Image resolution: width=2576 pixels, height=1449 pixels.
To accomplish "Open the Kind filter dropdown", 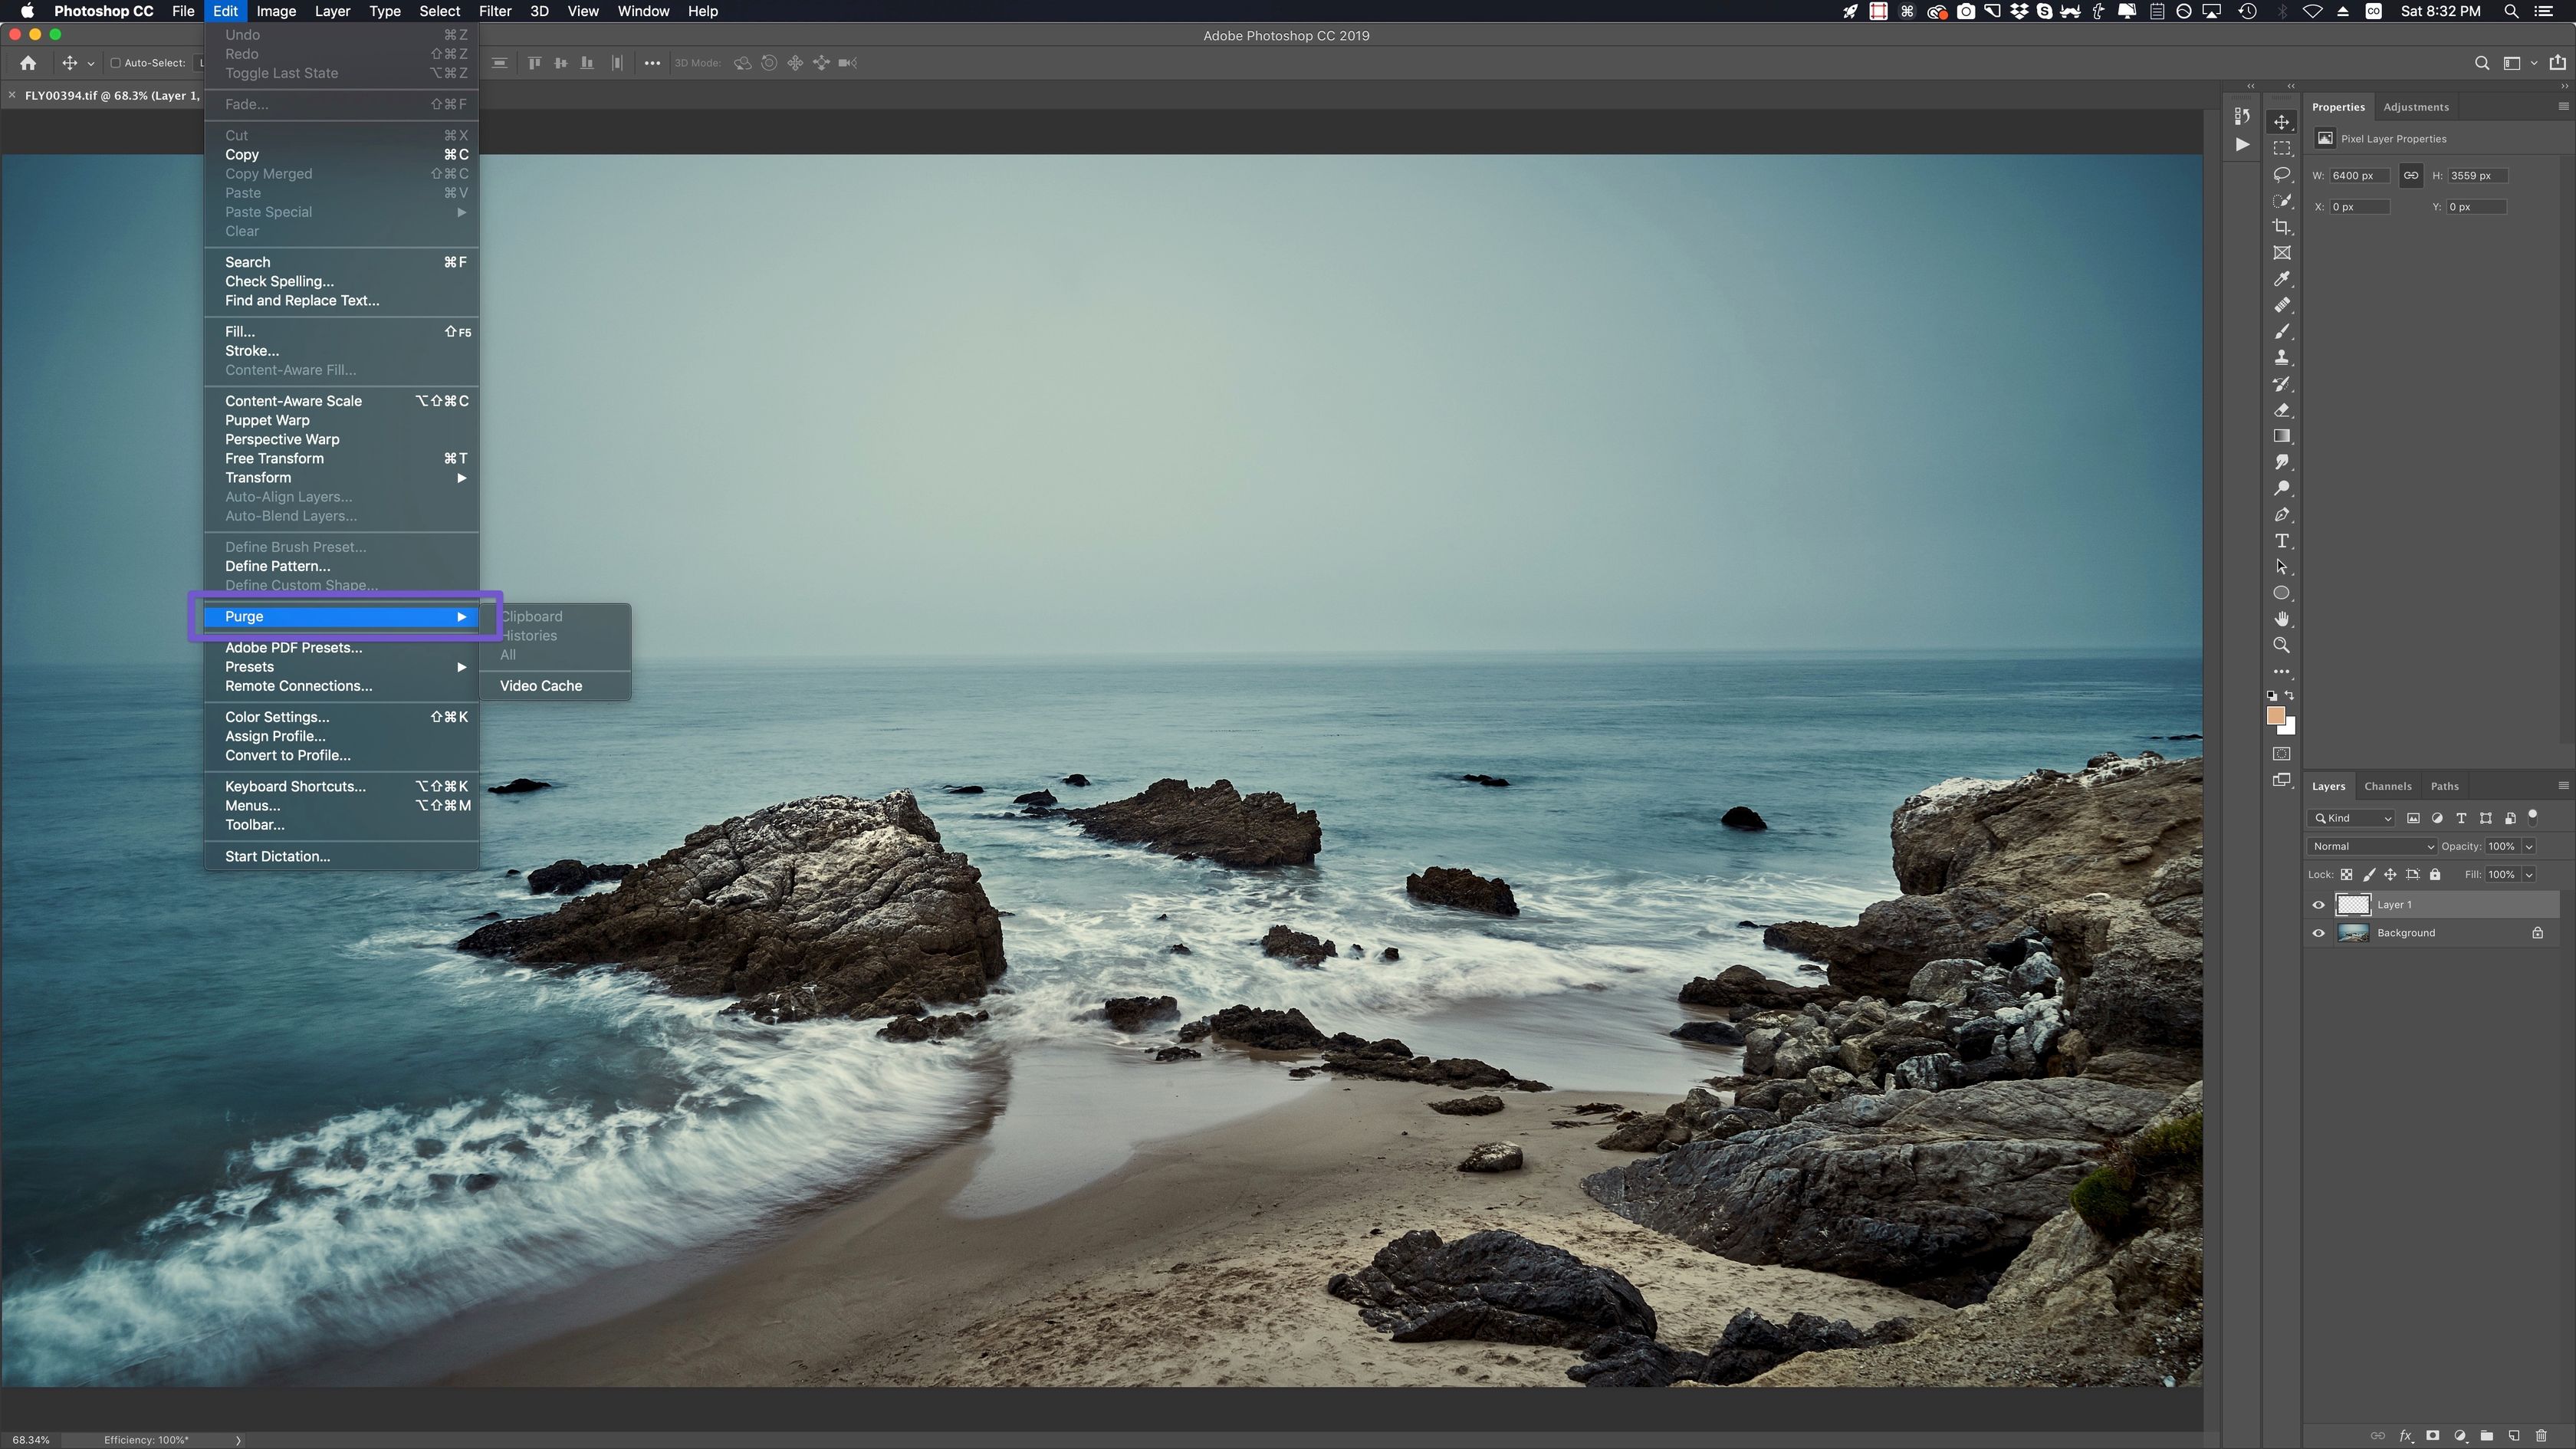I will click(x=2351, y=818).
